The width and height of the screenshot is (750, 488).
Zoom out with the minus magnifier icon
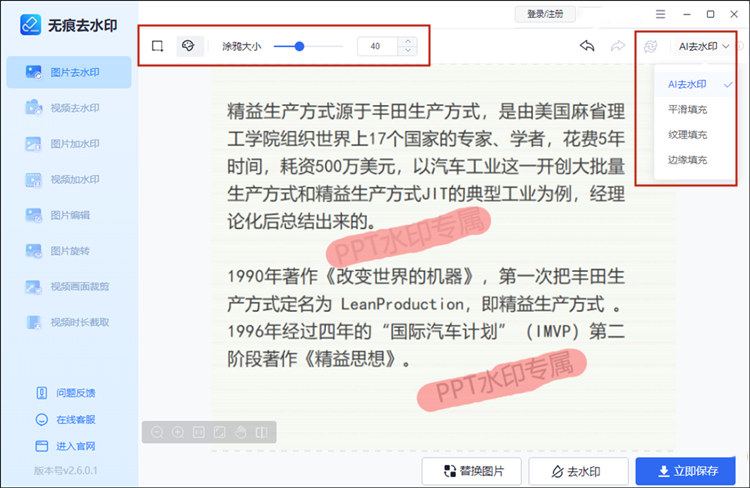[x=157, y=433]
